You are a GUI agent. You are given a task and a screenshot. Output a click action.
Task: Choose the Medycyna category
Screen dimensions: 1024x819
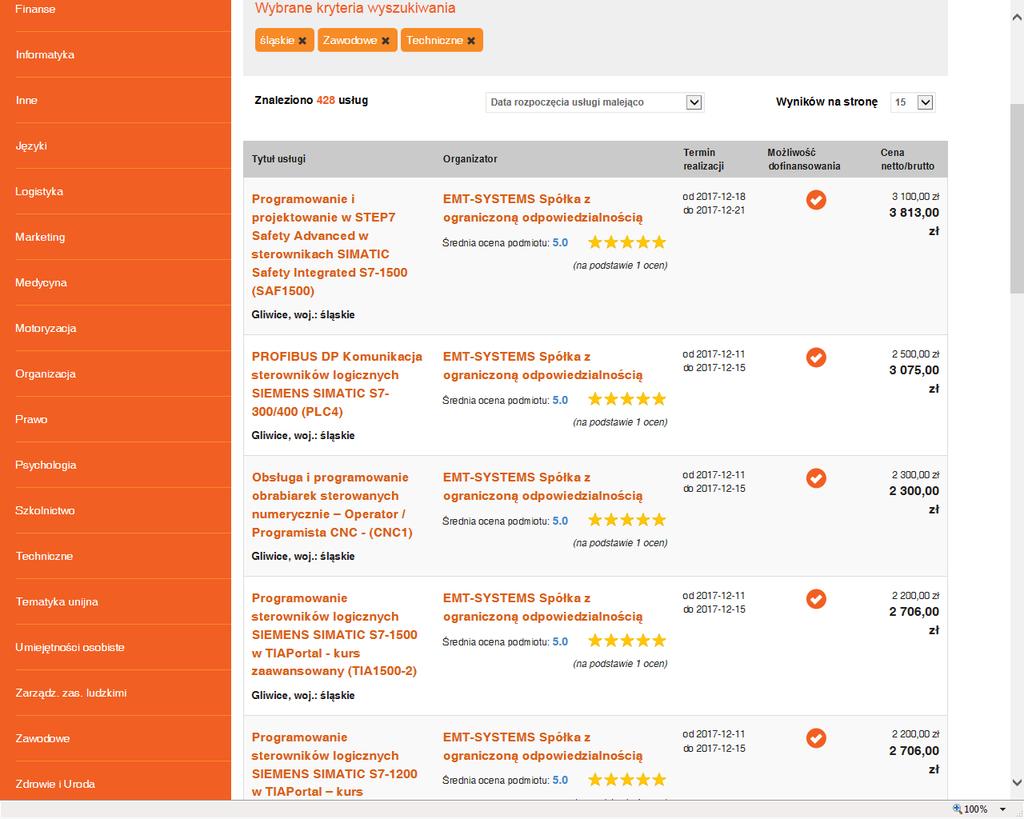pyautogui.click(x=41, y=283)
